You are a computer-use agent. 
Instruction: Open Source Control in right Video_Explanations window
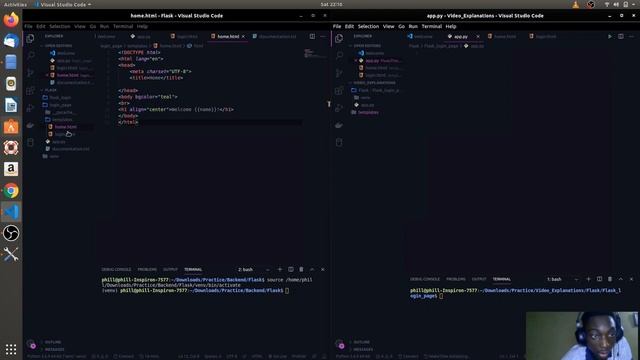coord(339,73)
